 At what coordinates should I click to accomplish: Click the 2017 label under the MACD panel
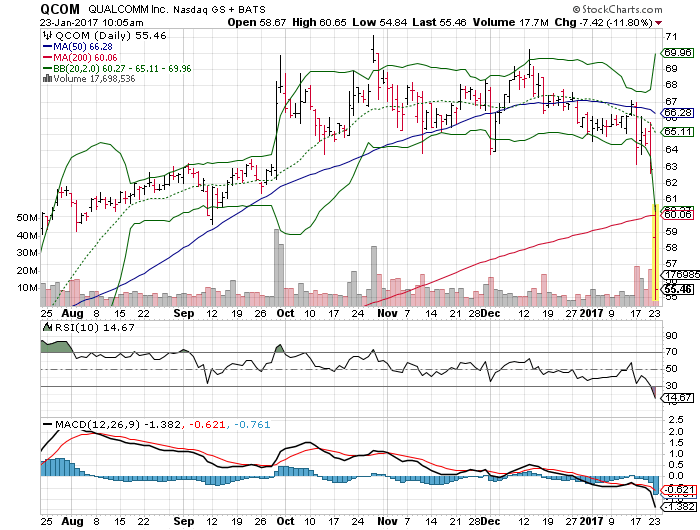(591, 521)
